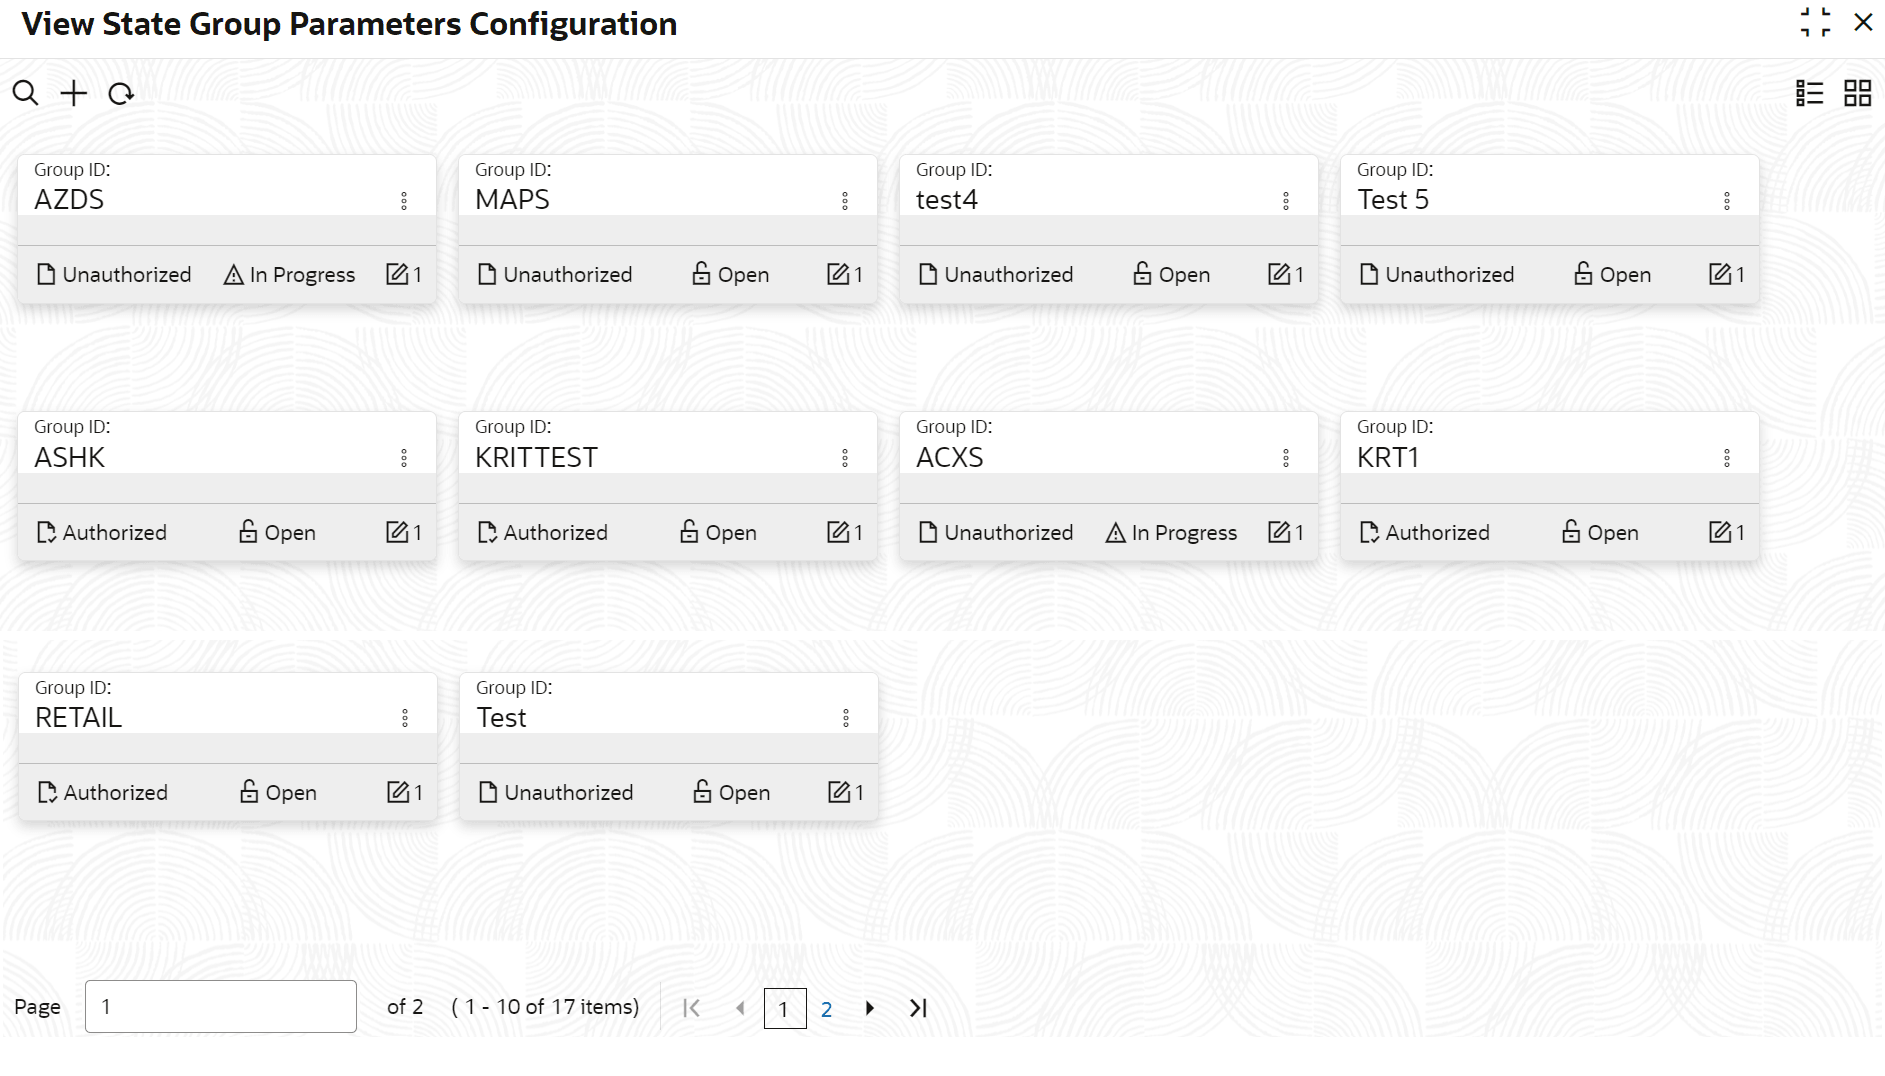Click the refresh icon
Image resolution: width=1885 pixels, height=1076 pixels.
tap(121, 94)
